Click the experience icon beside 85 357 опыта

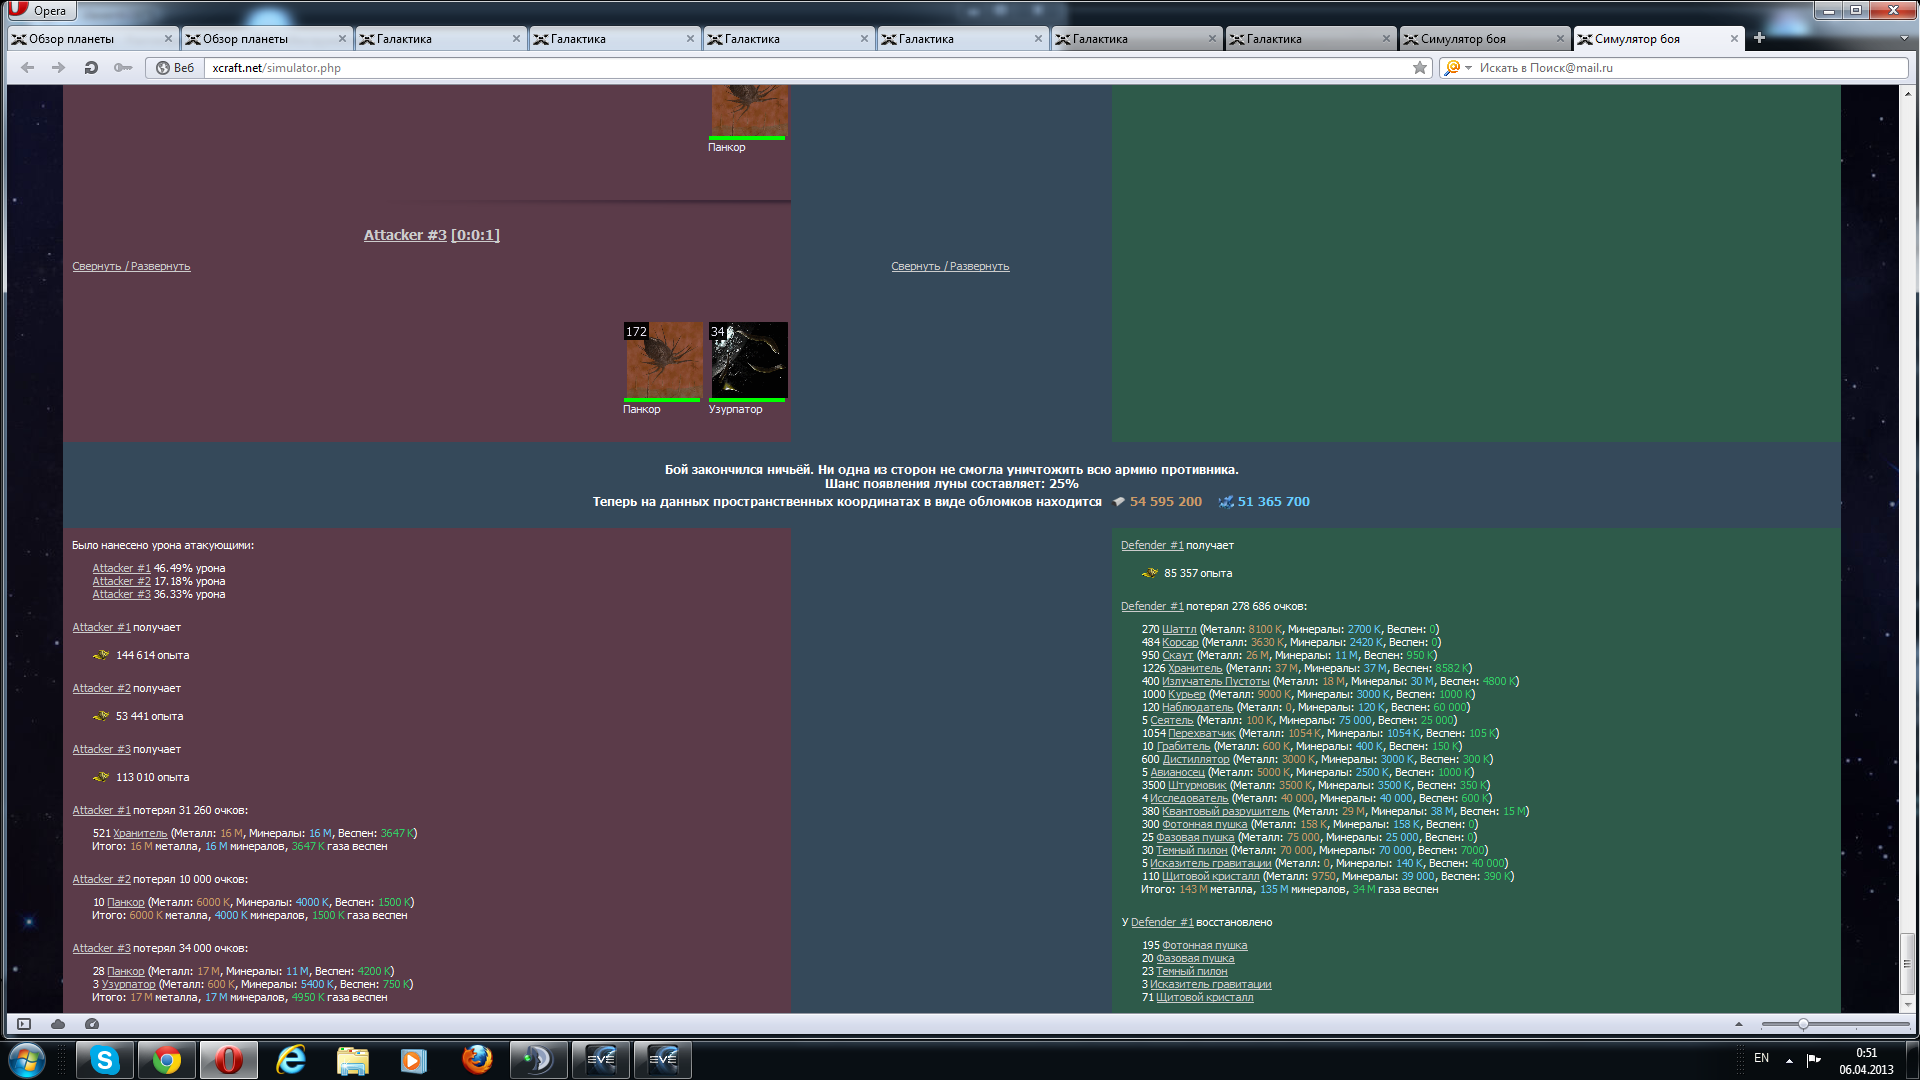[x=1150, y=573]
